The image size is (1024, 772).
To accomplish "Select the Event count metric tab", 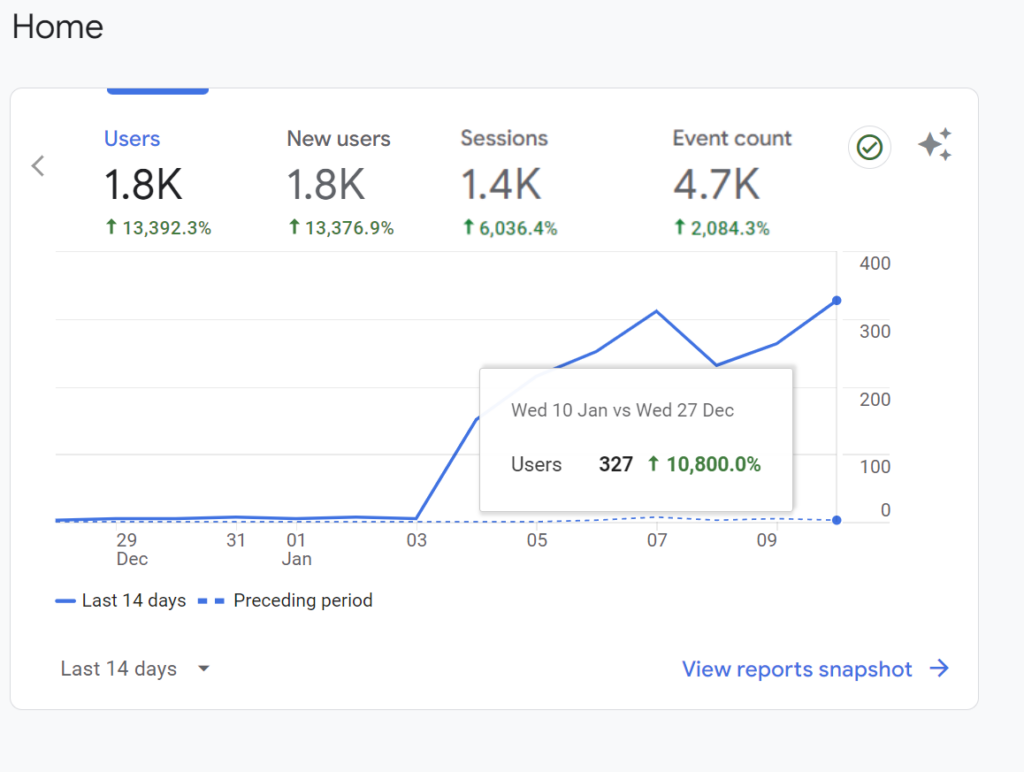I will (732, 139).
